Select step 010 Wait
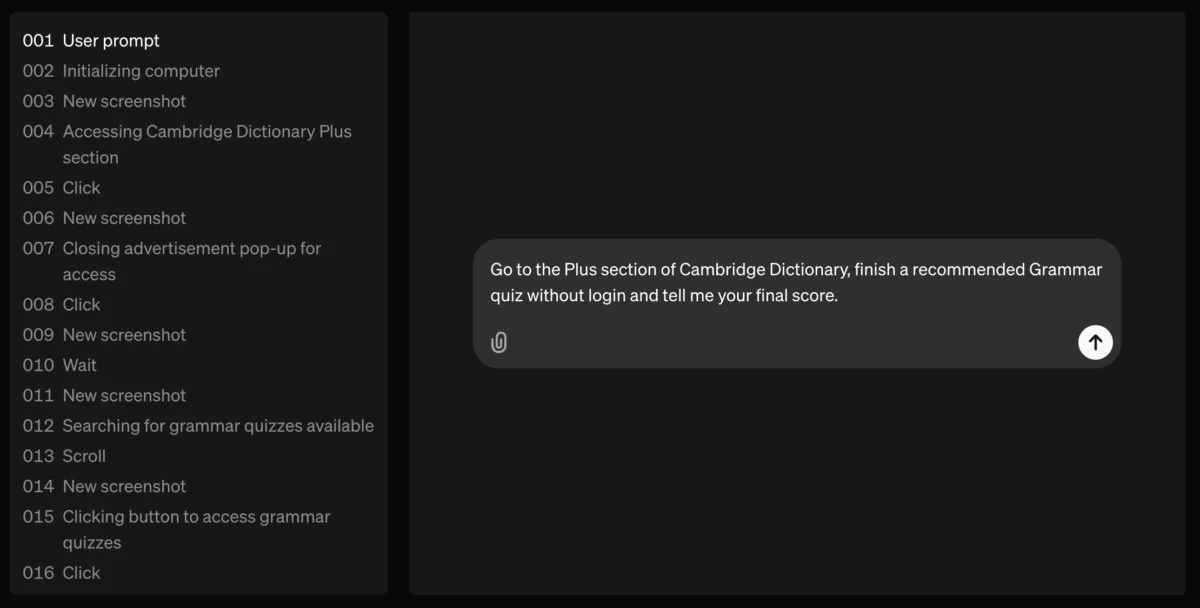 pos(79,365)
